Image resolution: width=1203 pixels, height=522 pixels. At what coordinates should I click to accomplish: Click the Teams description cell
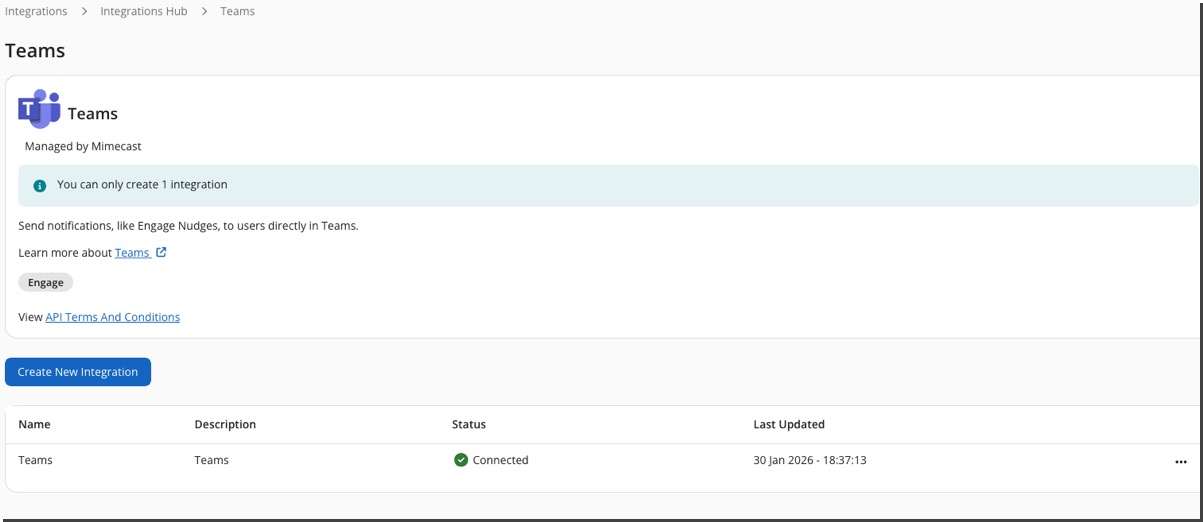pos(212,460)
